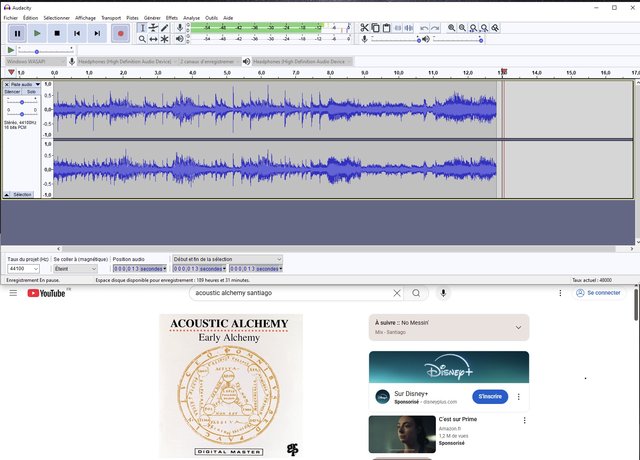Select the Time Shift tool
This screenshot has height=460, width=640.
click(153, 39)
